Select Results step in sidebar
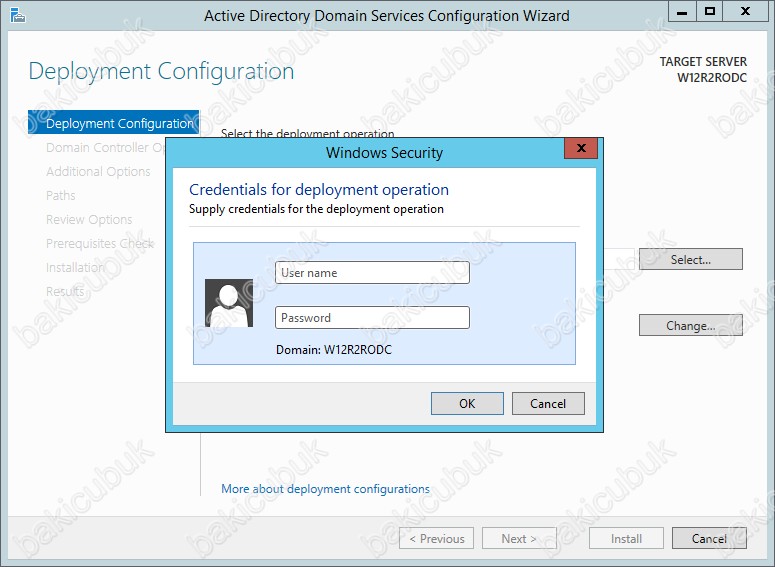This screenshot has height=567, width=775. click(x=65, y=291)
